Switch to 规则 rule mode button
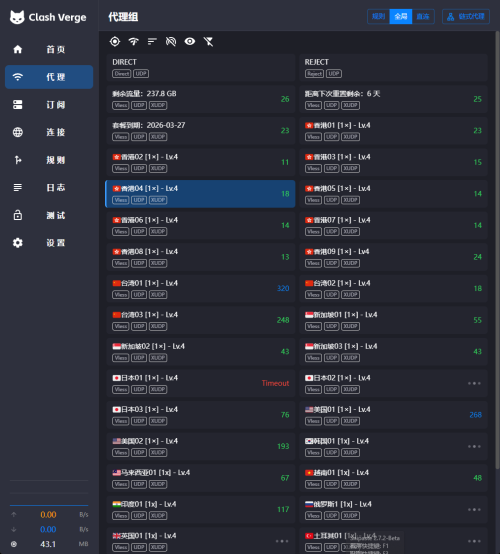Viewport: 500px width, 554px height. click(378, 17)
